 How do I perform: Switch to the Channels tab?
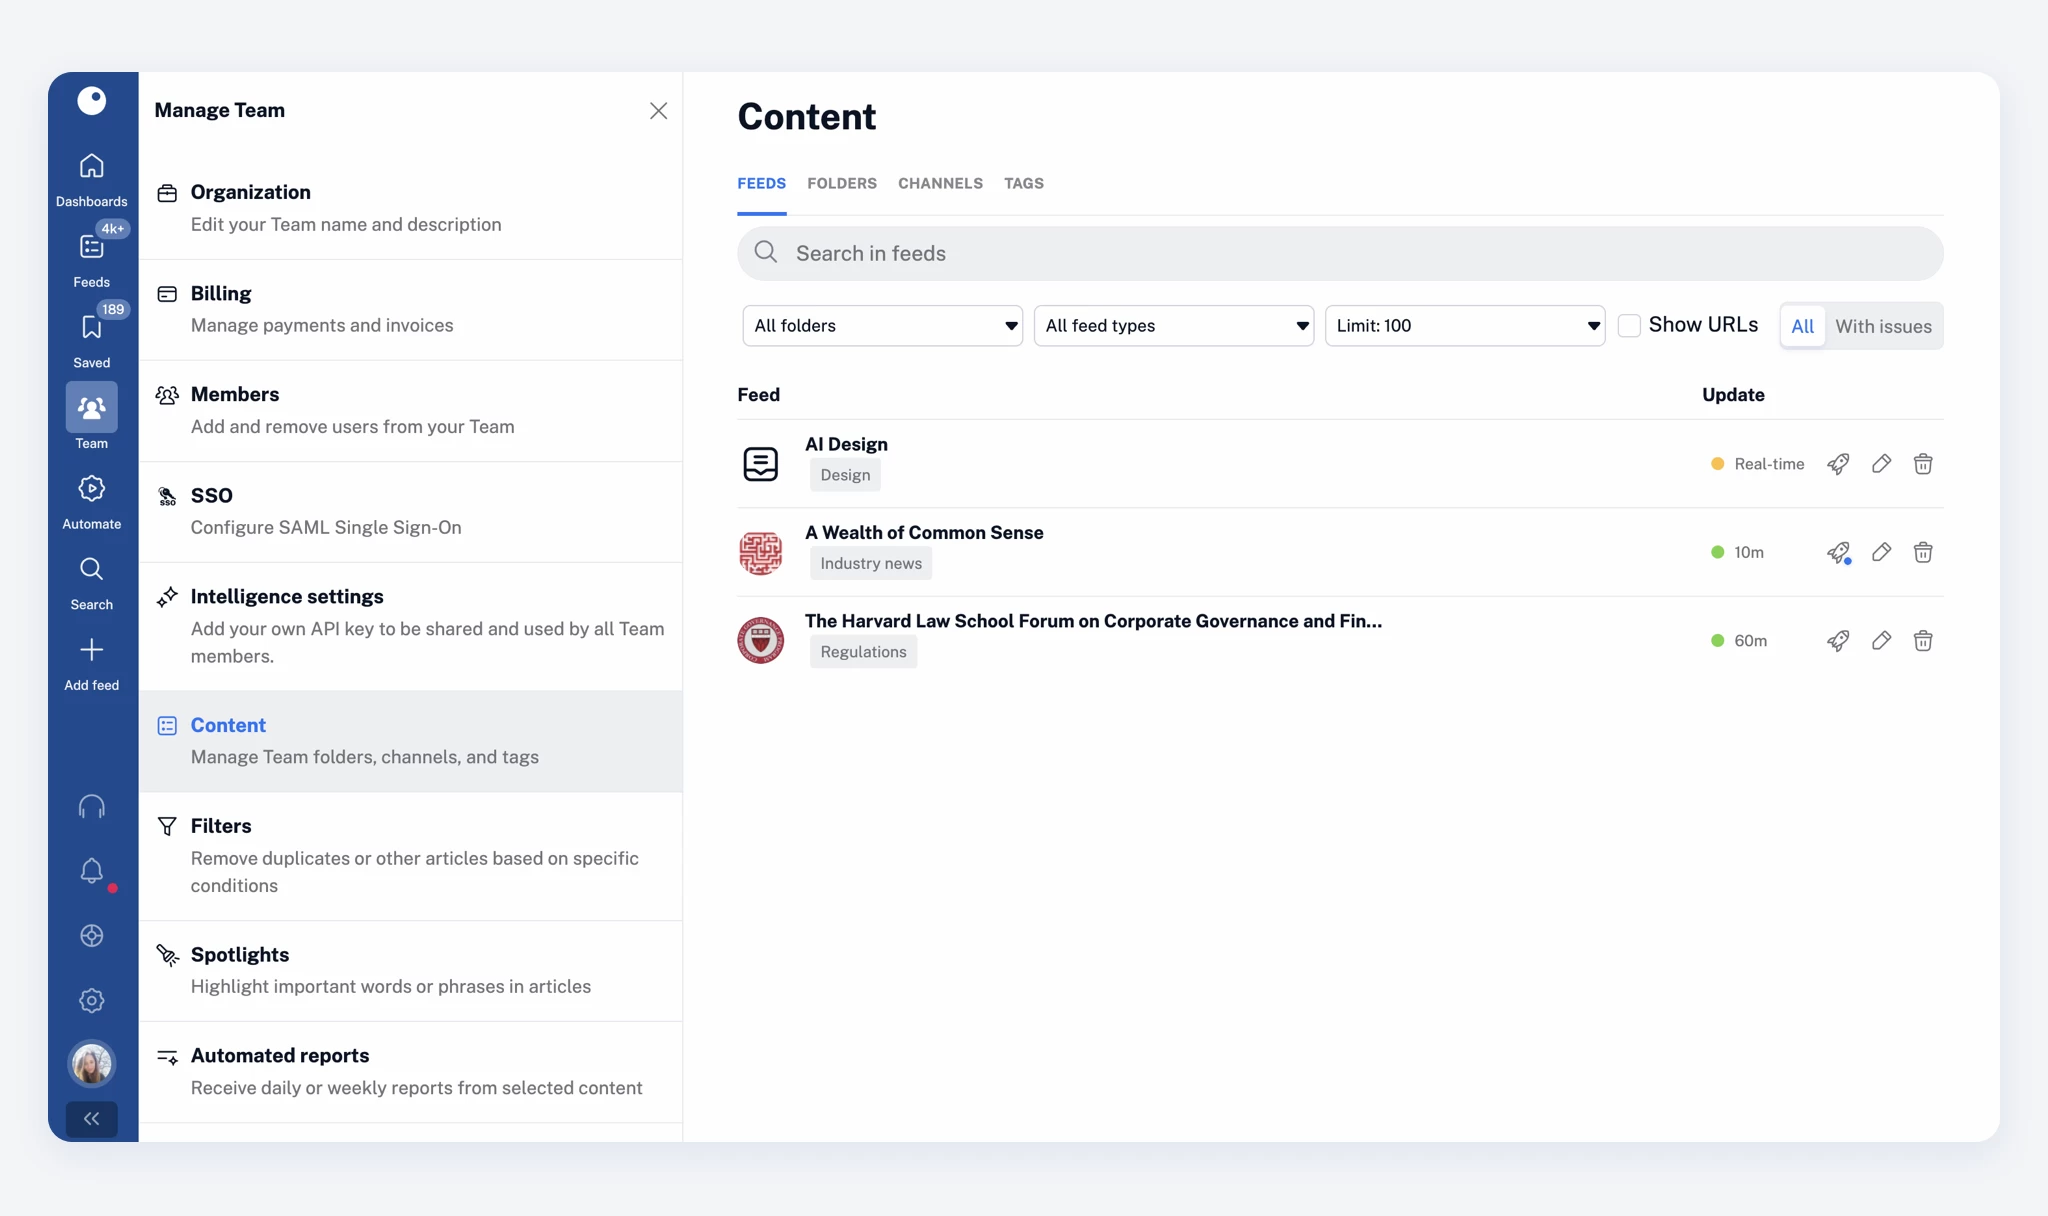click(939, 184)
